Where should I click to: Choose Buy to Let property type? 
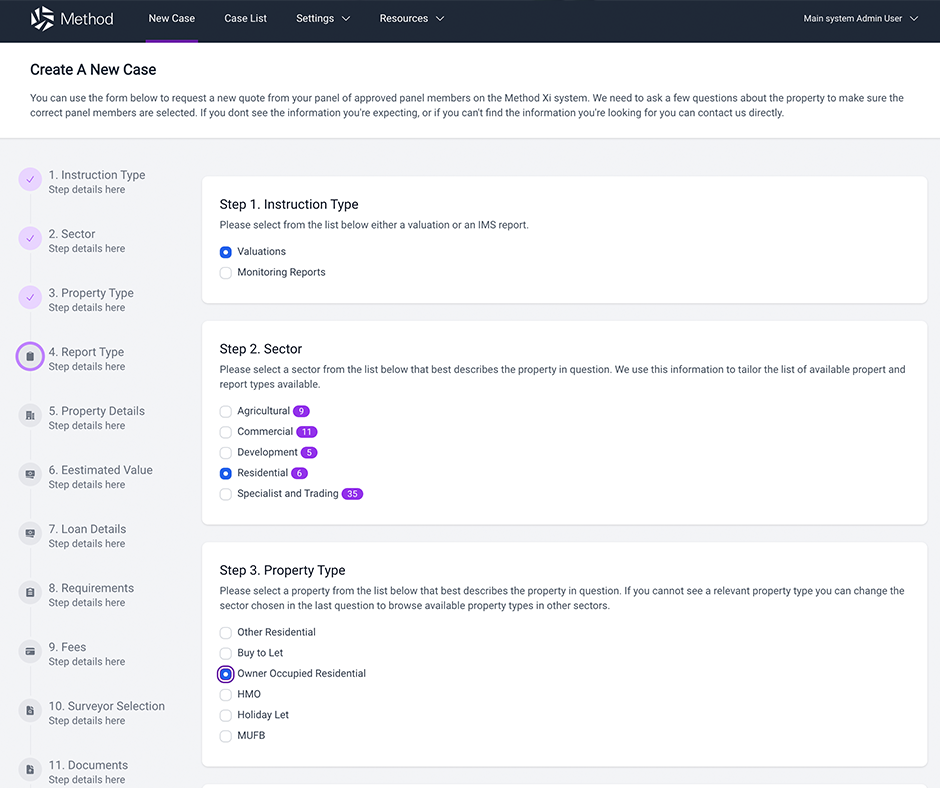click(x=225, y=654)
